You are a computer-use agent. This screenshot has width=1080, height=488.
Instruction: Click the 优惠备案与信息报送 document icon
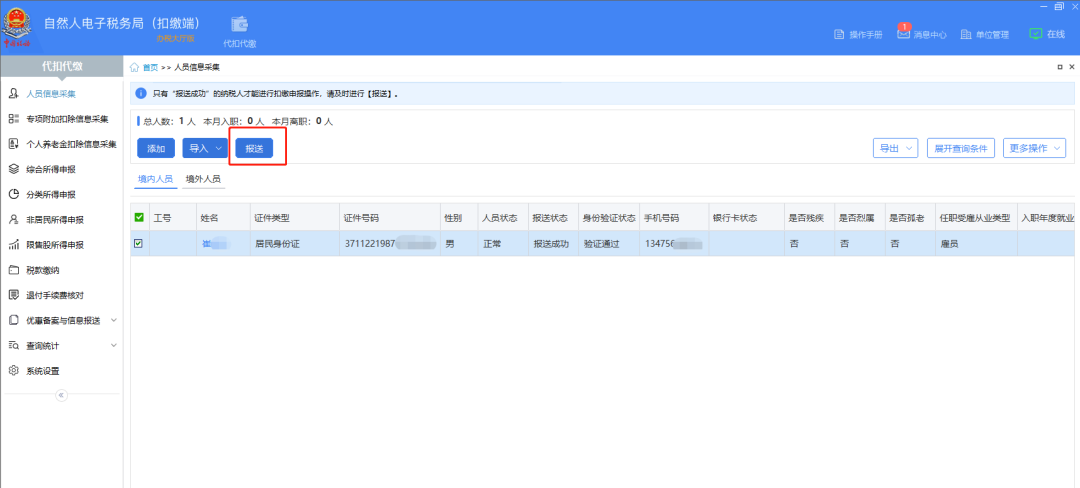(x=13, y=320)
